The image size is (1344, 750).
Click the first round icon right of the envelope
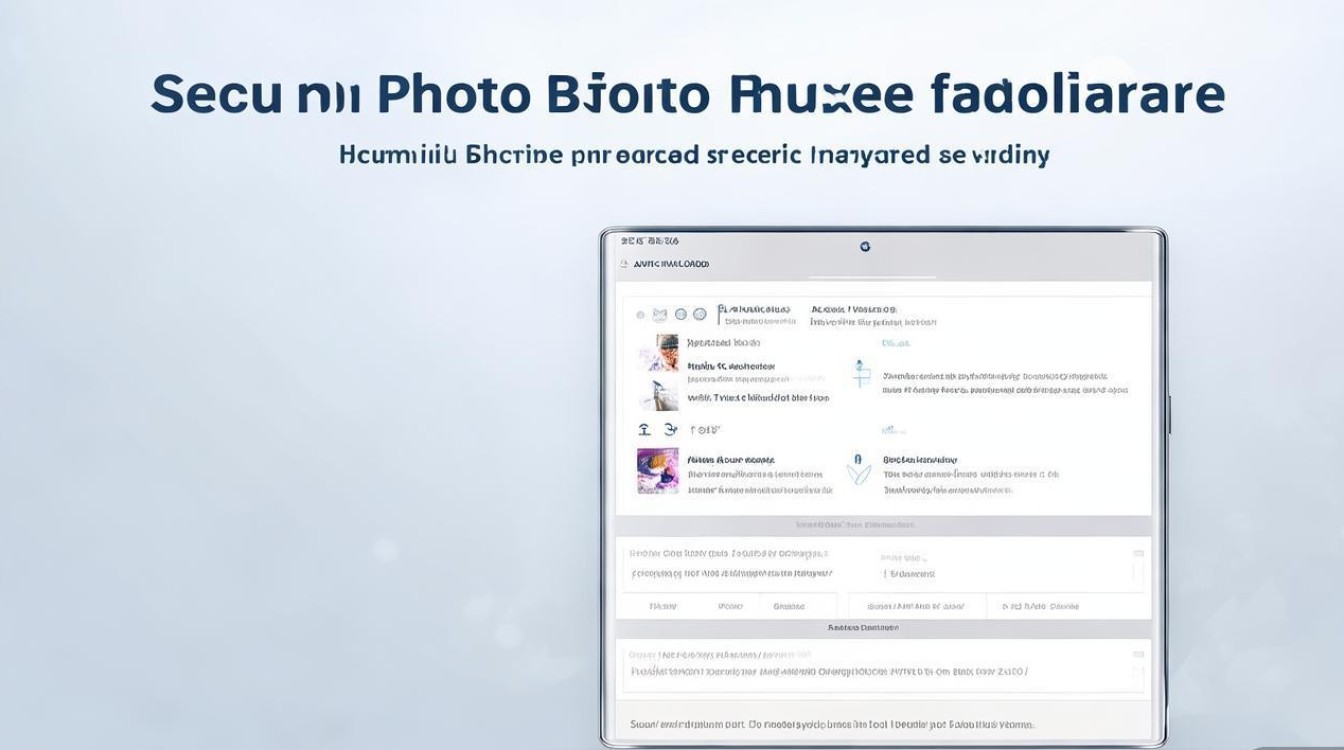681,314
